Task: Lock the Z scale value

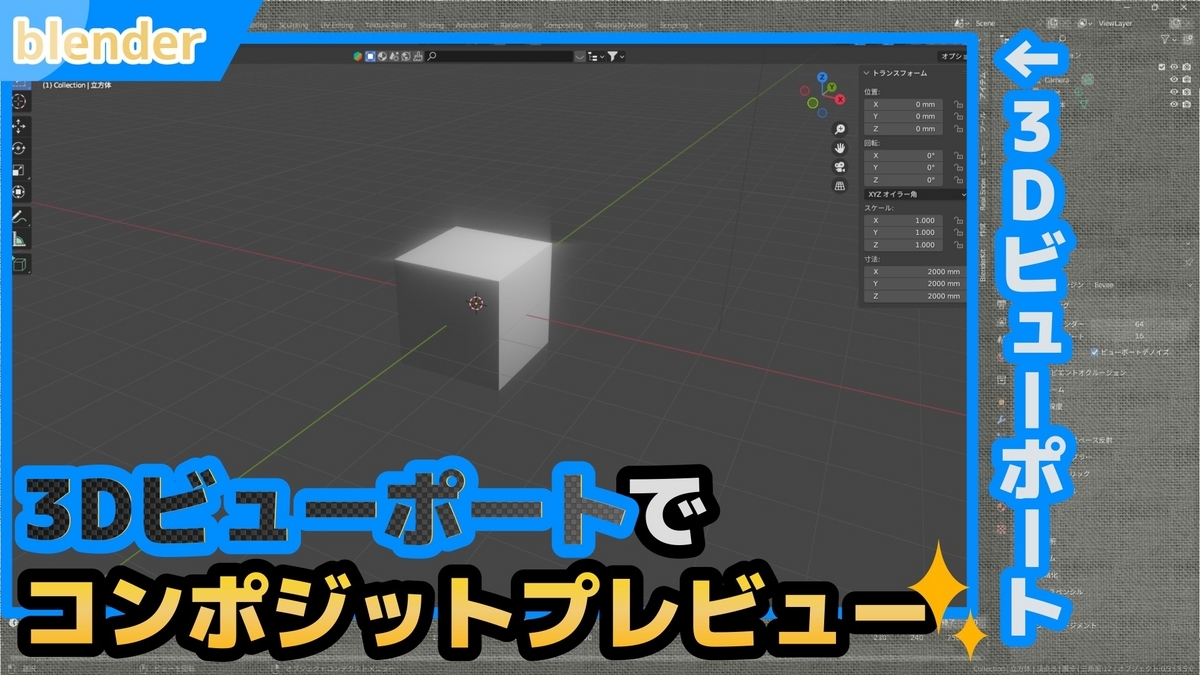Action: (958, 245)
